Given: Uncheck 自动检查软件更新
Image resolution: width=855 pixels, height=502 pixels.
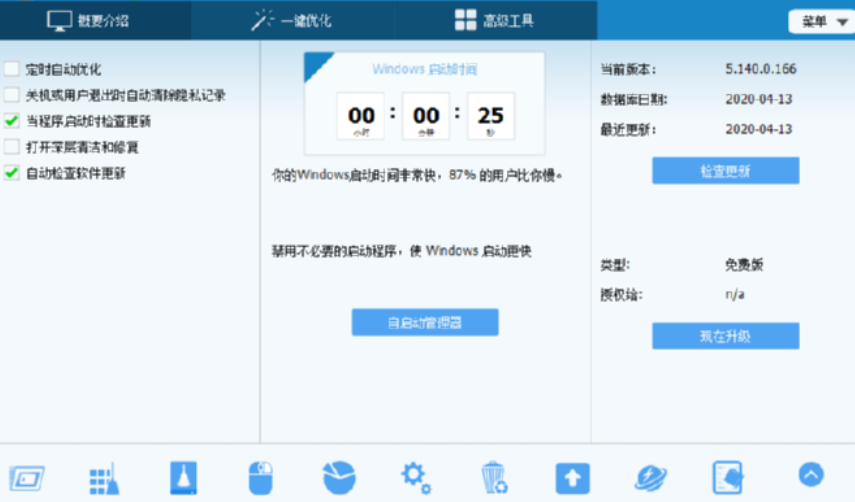Looking at the screenshot, I should [x=11, y=173].
